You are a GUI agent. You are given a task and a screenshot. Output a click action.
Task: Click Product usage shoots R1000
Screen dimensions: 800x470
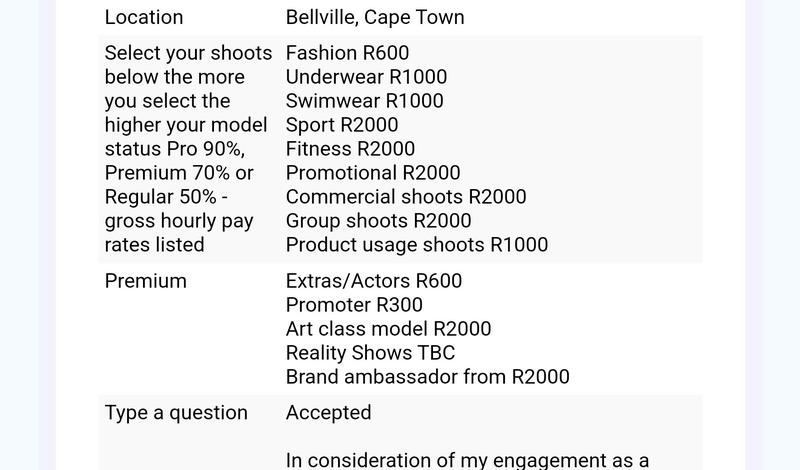click(x=417, y=245)
